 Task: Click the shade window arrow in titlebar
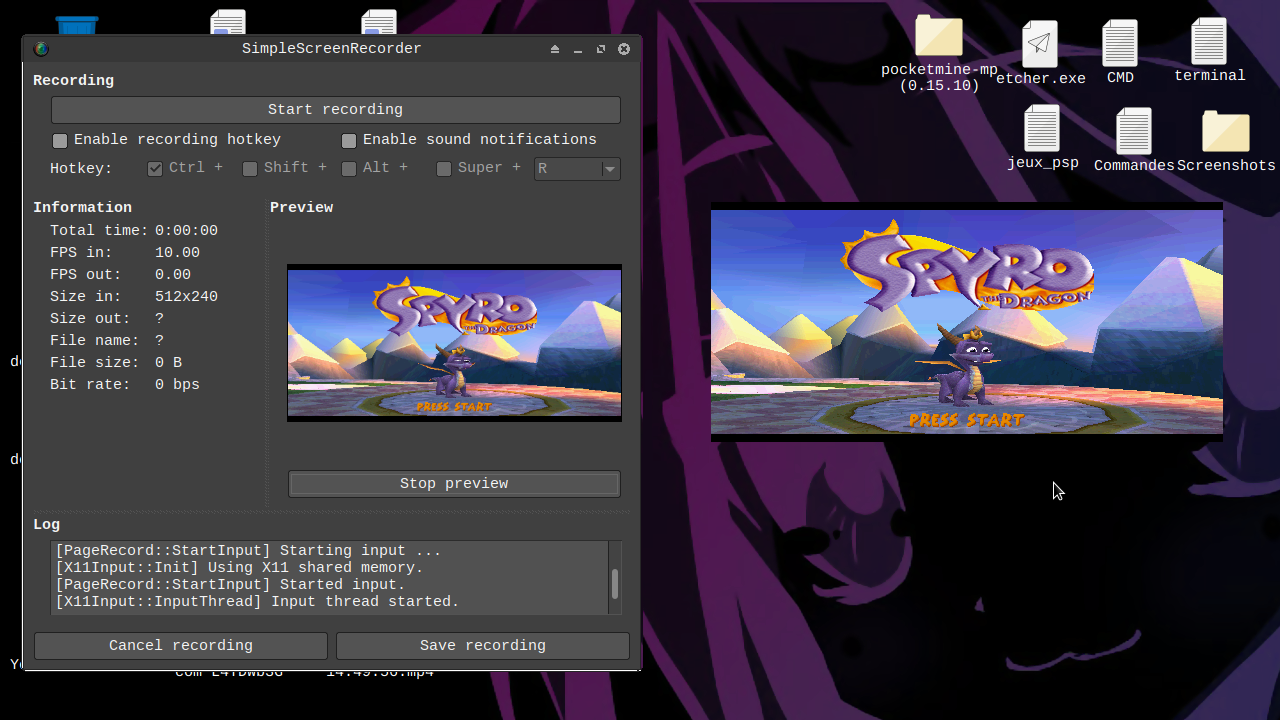(555, 49)
